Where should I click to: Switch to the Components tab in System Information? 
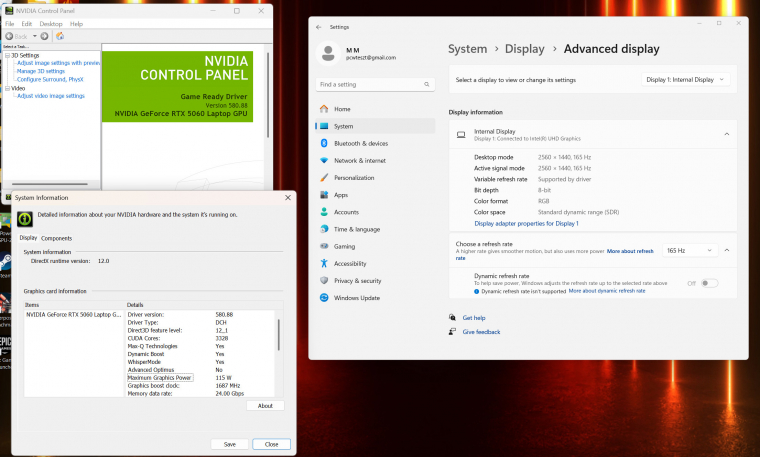56,238
